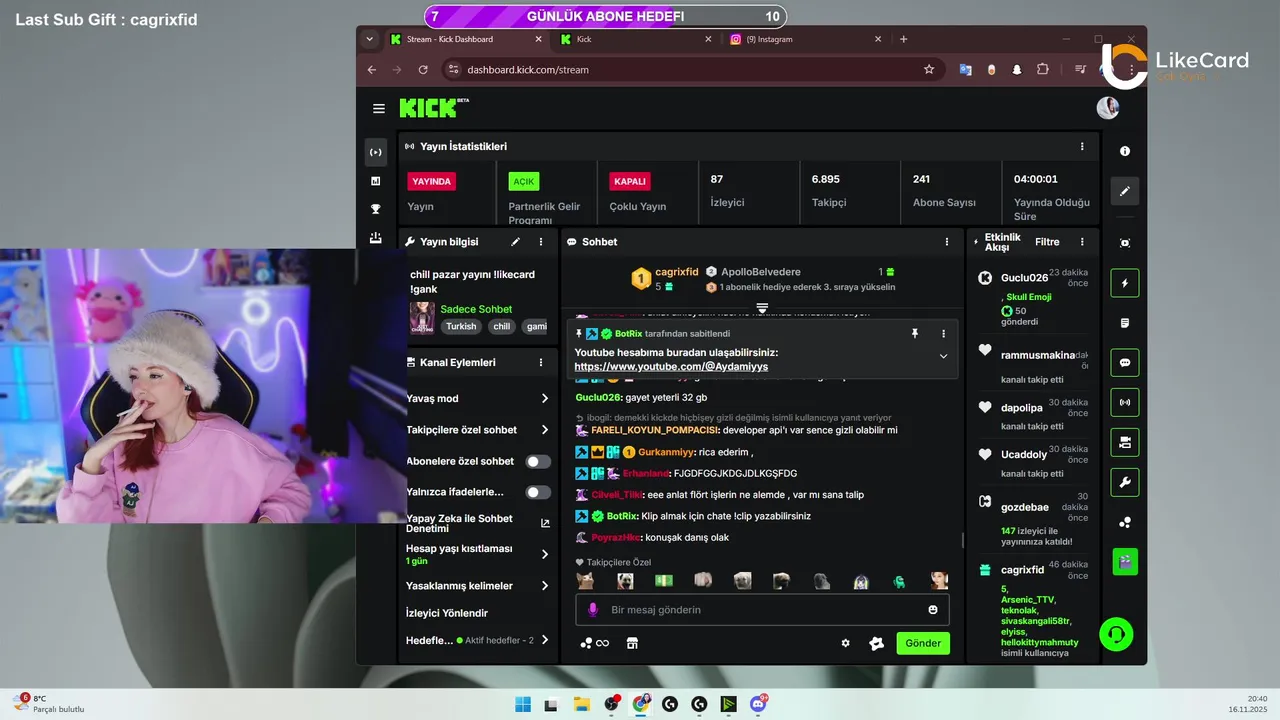Reload the Kick dashboard page
The width and height of the screenshot is (1280, 720).
[x=423, y=69]
